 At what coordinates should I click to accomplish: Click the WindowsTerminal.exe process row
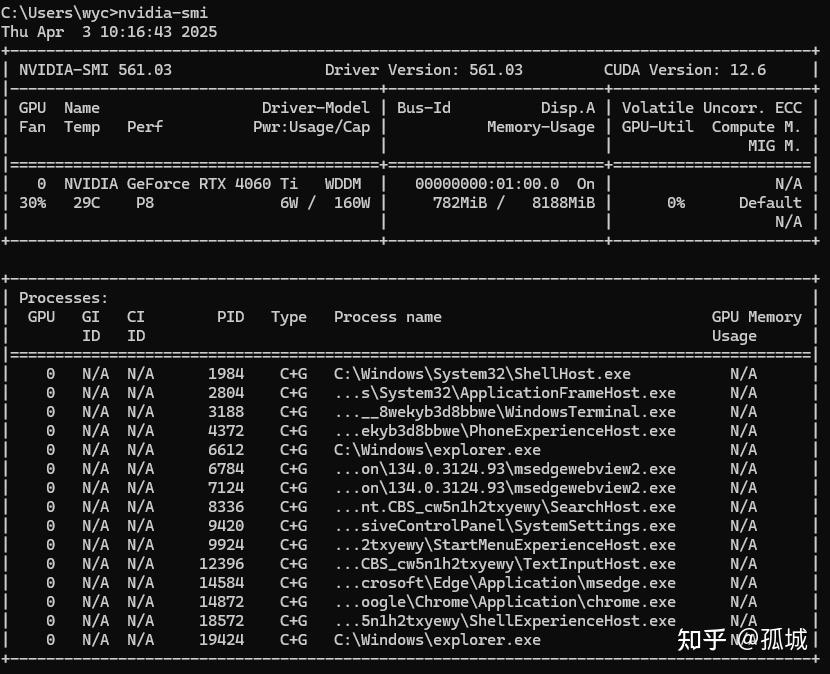pos(410,412)
